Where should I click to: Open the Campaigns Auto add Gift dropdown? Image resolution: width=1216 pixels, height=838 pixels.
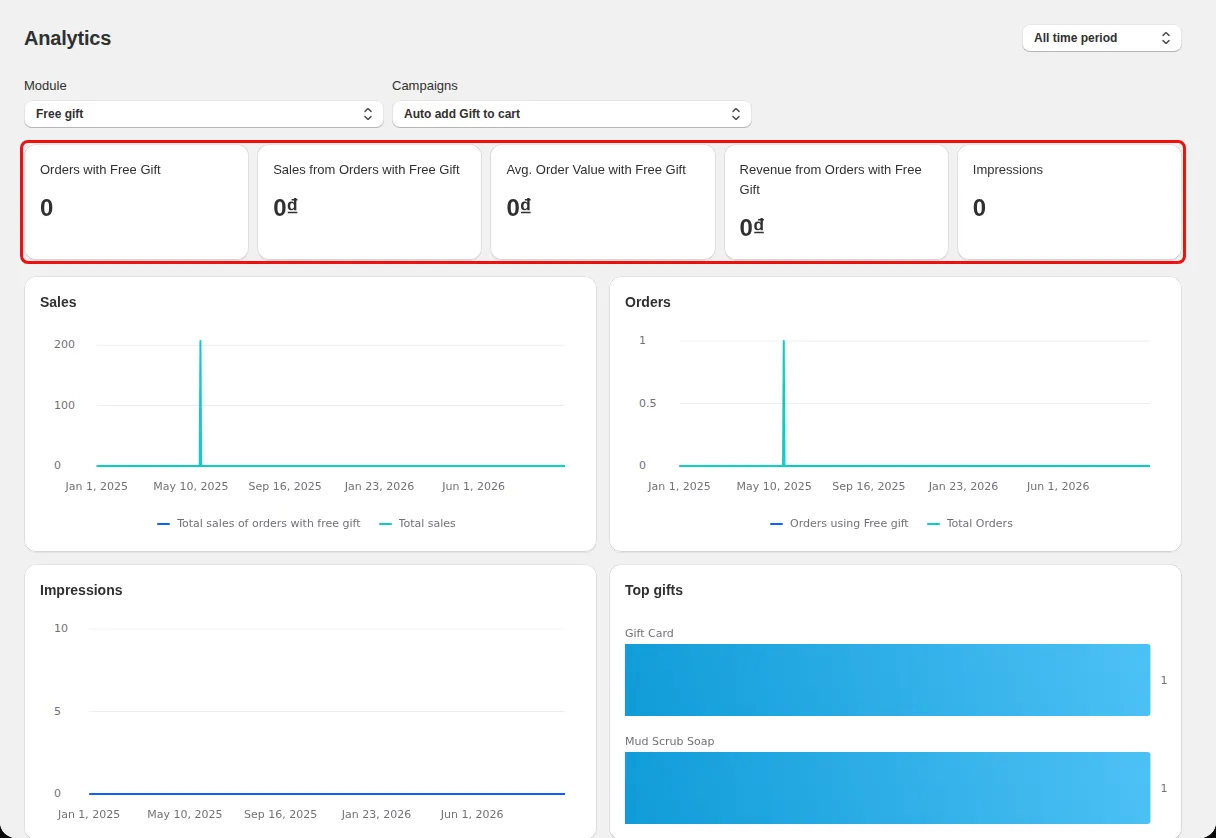571,114
